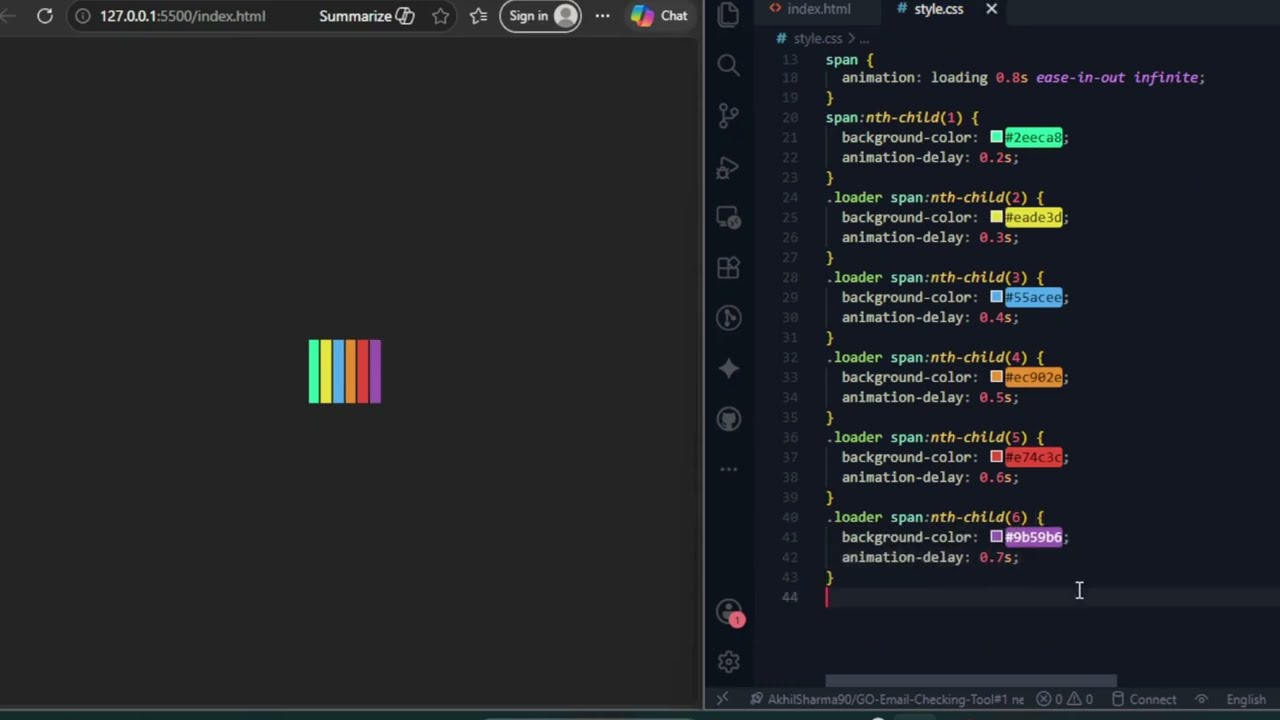Image resolution: width=1280 pixels, height=720 pixels.
Task: Open the Run and Debug view
Action: (x=728, y=167)
